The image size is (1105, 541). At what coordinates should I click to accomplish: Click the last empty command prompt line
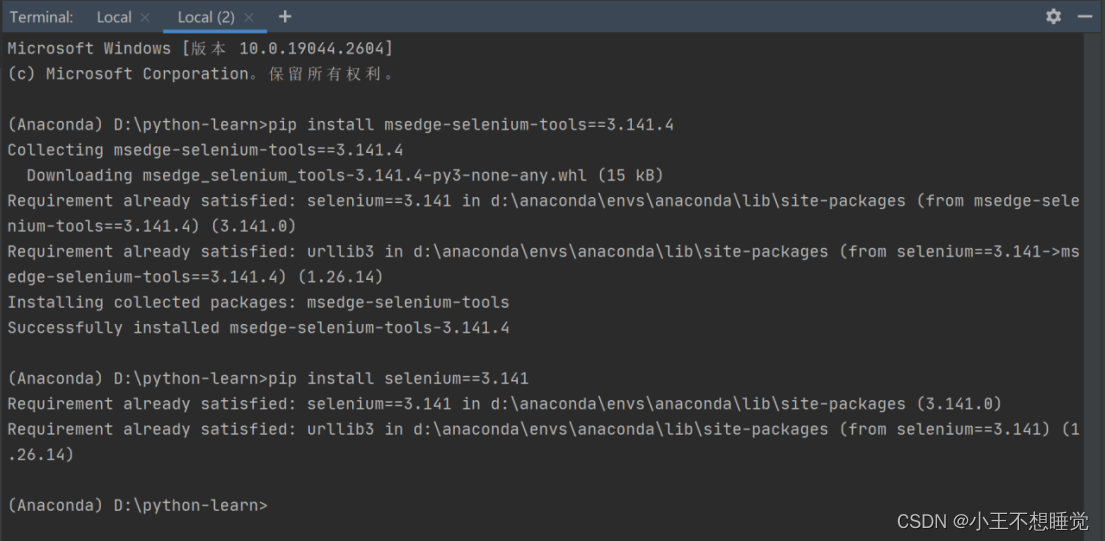tap(137, 505)
